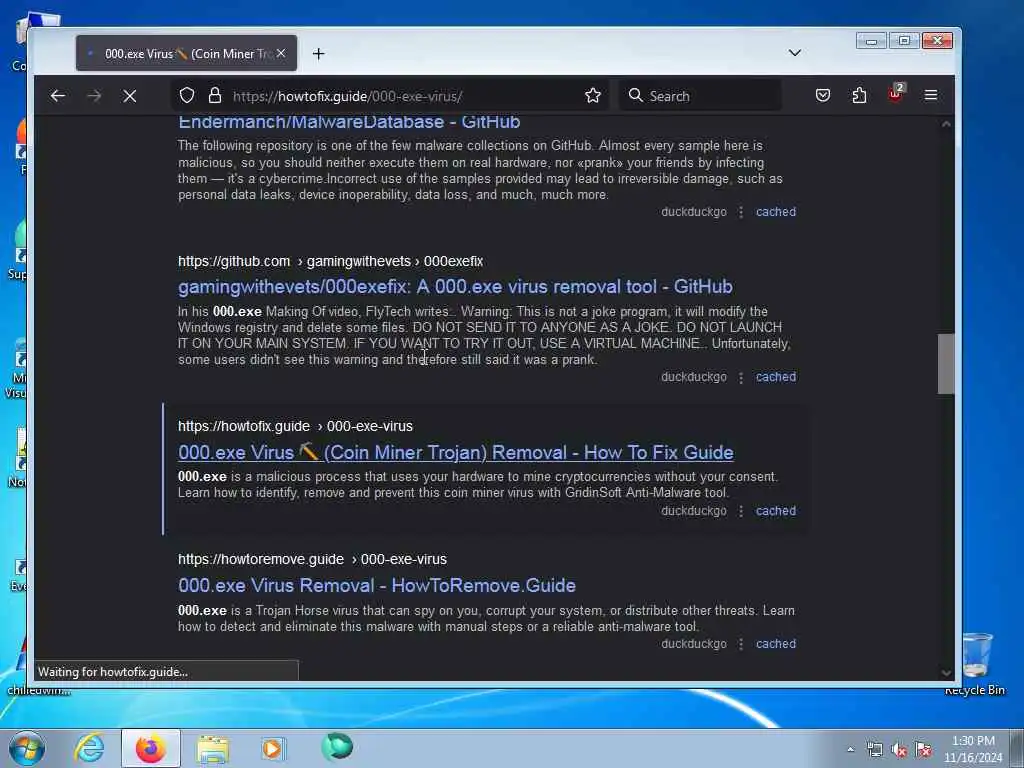Open green round app on taskbar

point(337,746)
